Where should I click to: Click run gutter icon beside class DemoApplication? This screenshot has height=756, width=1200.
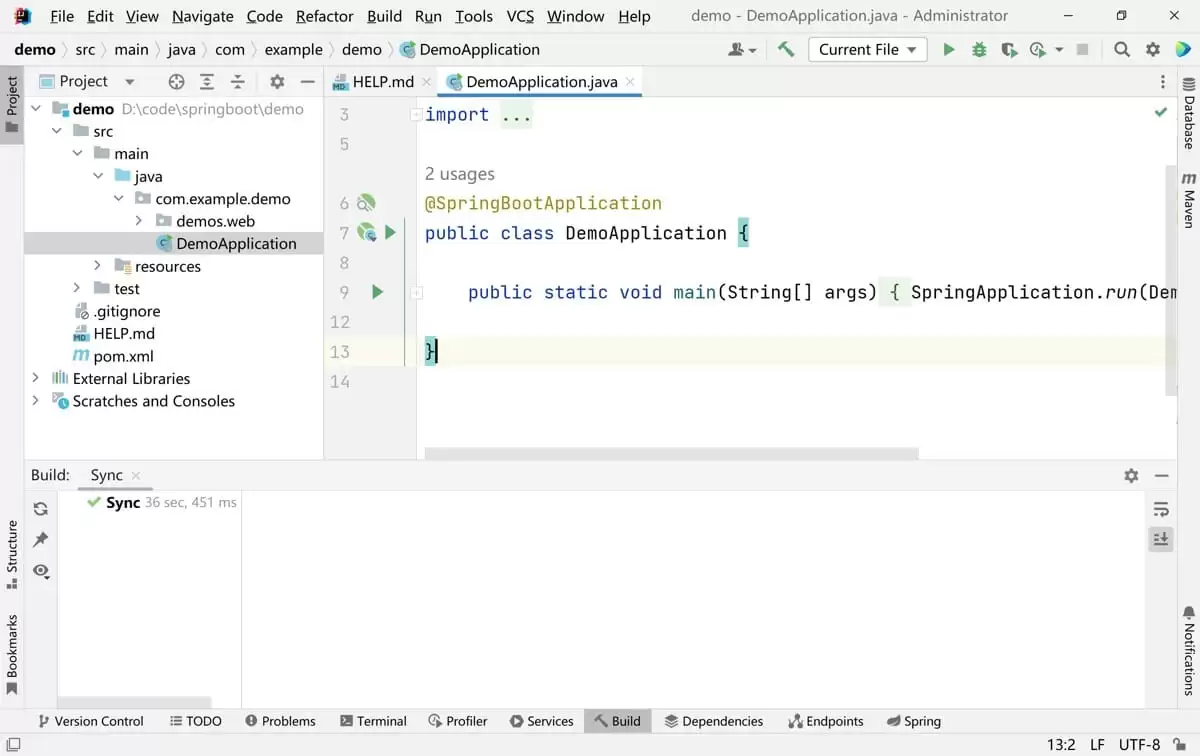click(x=390, y=233)
